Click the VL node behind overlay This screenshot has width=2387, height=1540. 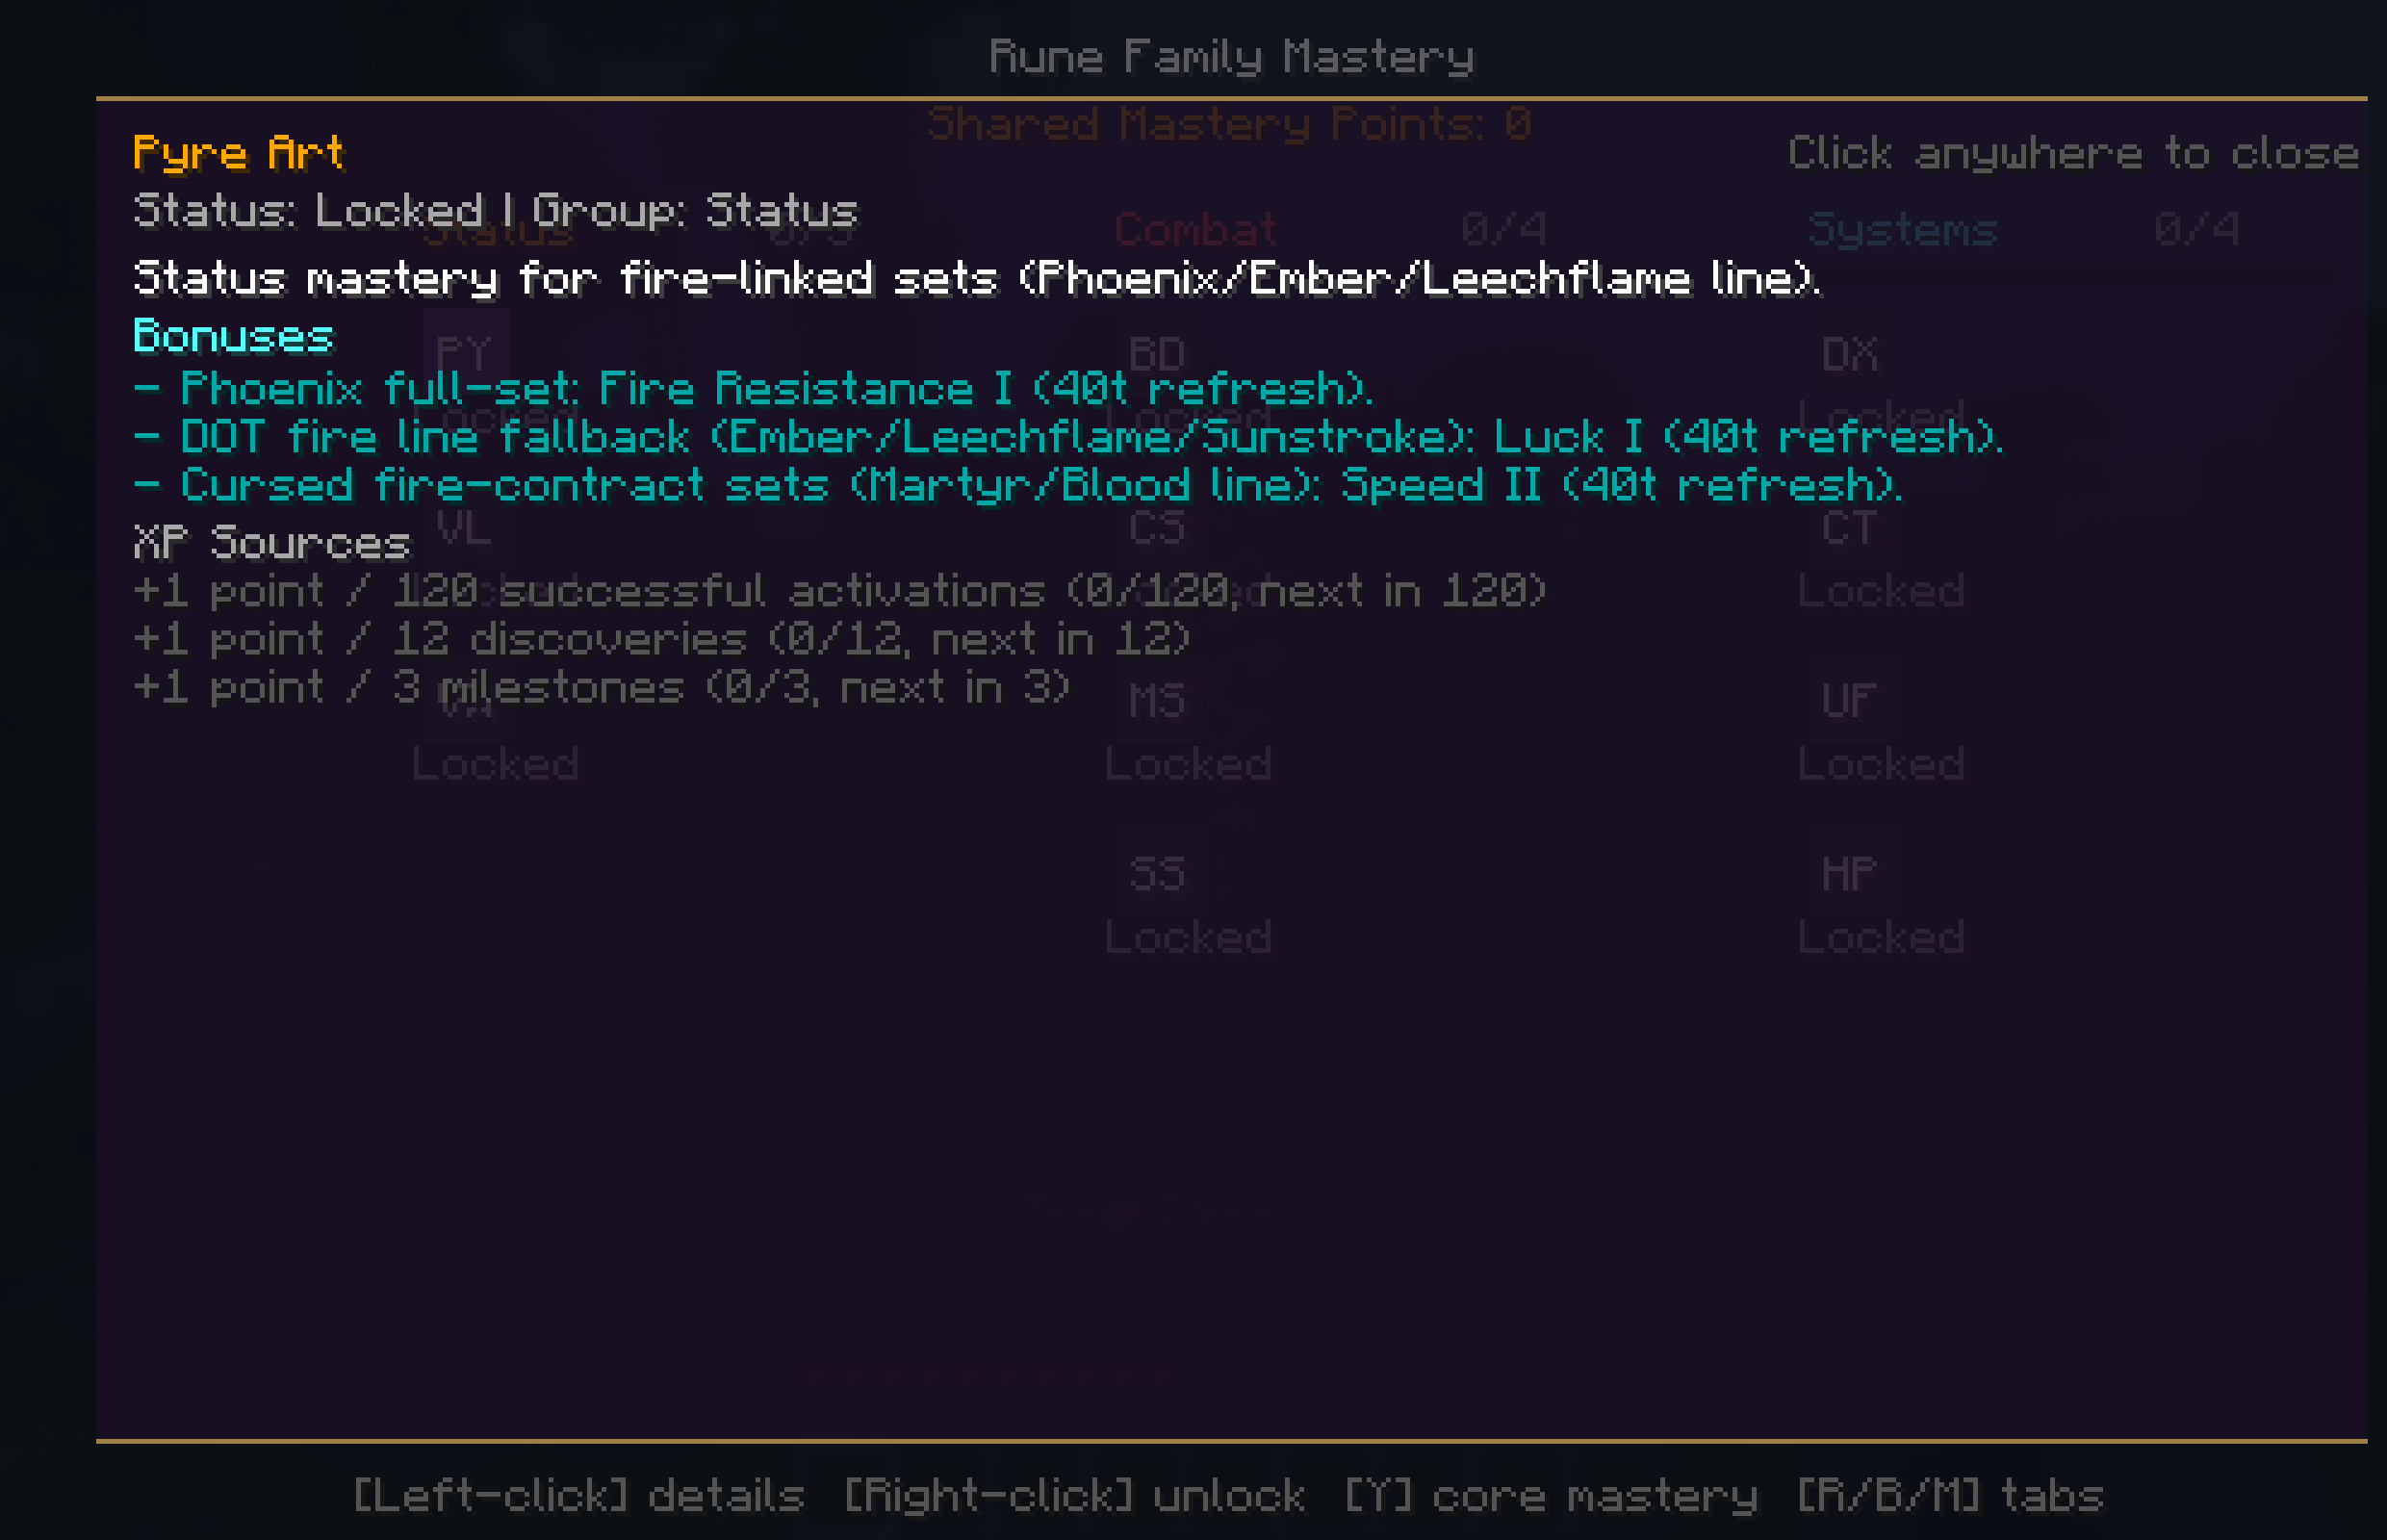click(x=465, y=527)
